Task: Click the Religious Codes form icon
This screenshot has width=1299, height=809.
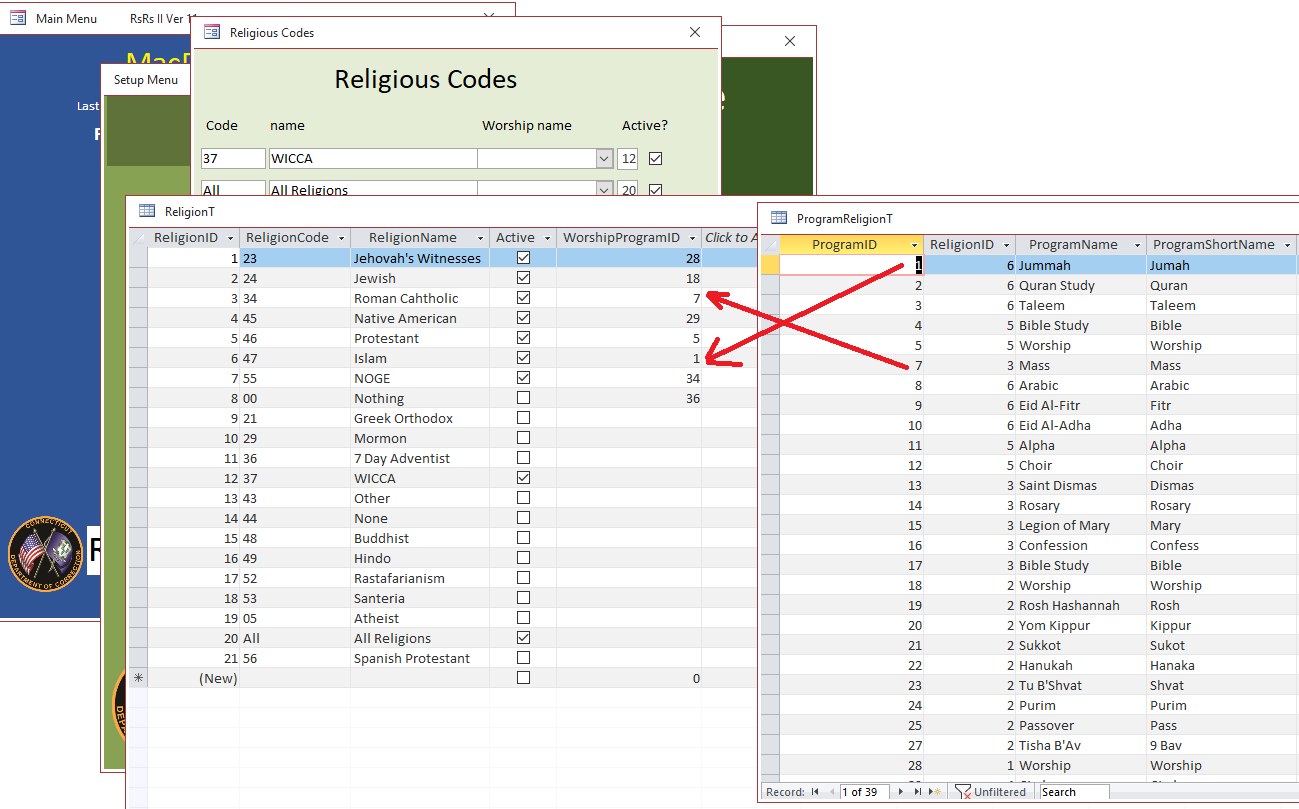Action: (x=212, y=32)
